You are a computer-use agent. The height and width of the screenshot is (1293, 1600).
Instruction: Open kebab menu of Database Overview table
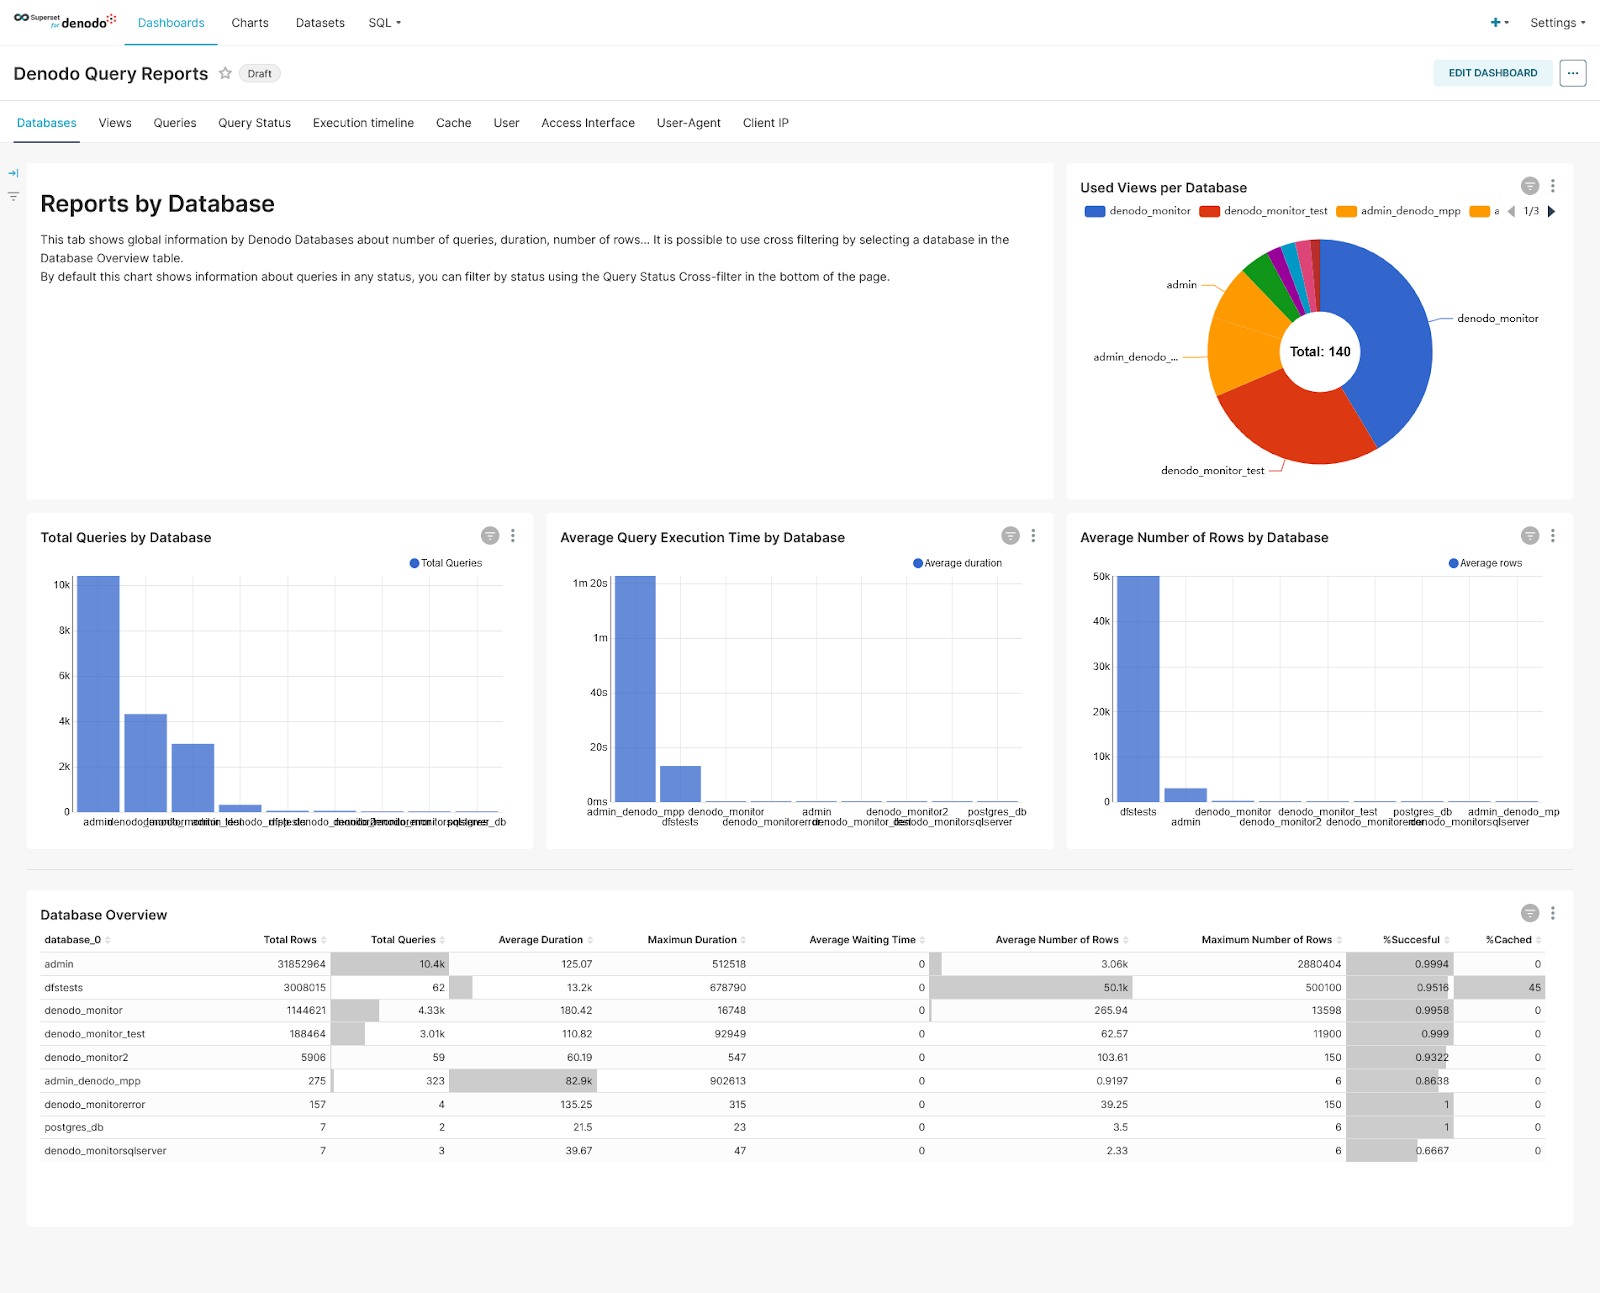pyautogui.click(x=1553, y=913)
